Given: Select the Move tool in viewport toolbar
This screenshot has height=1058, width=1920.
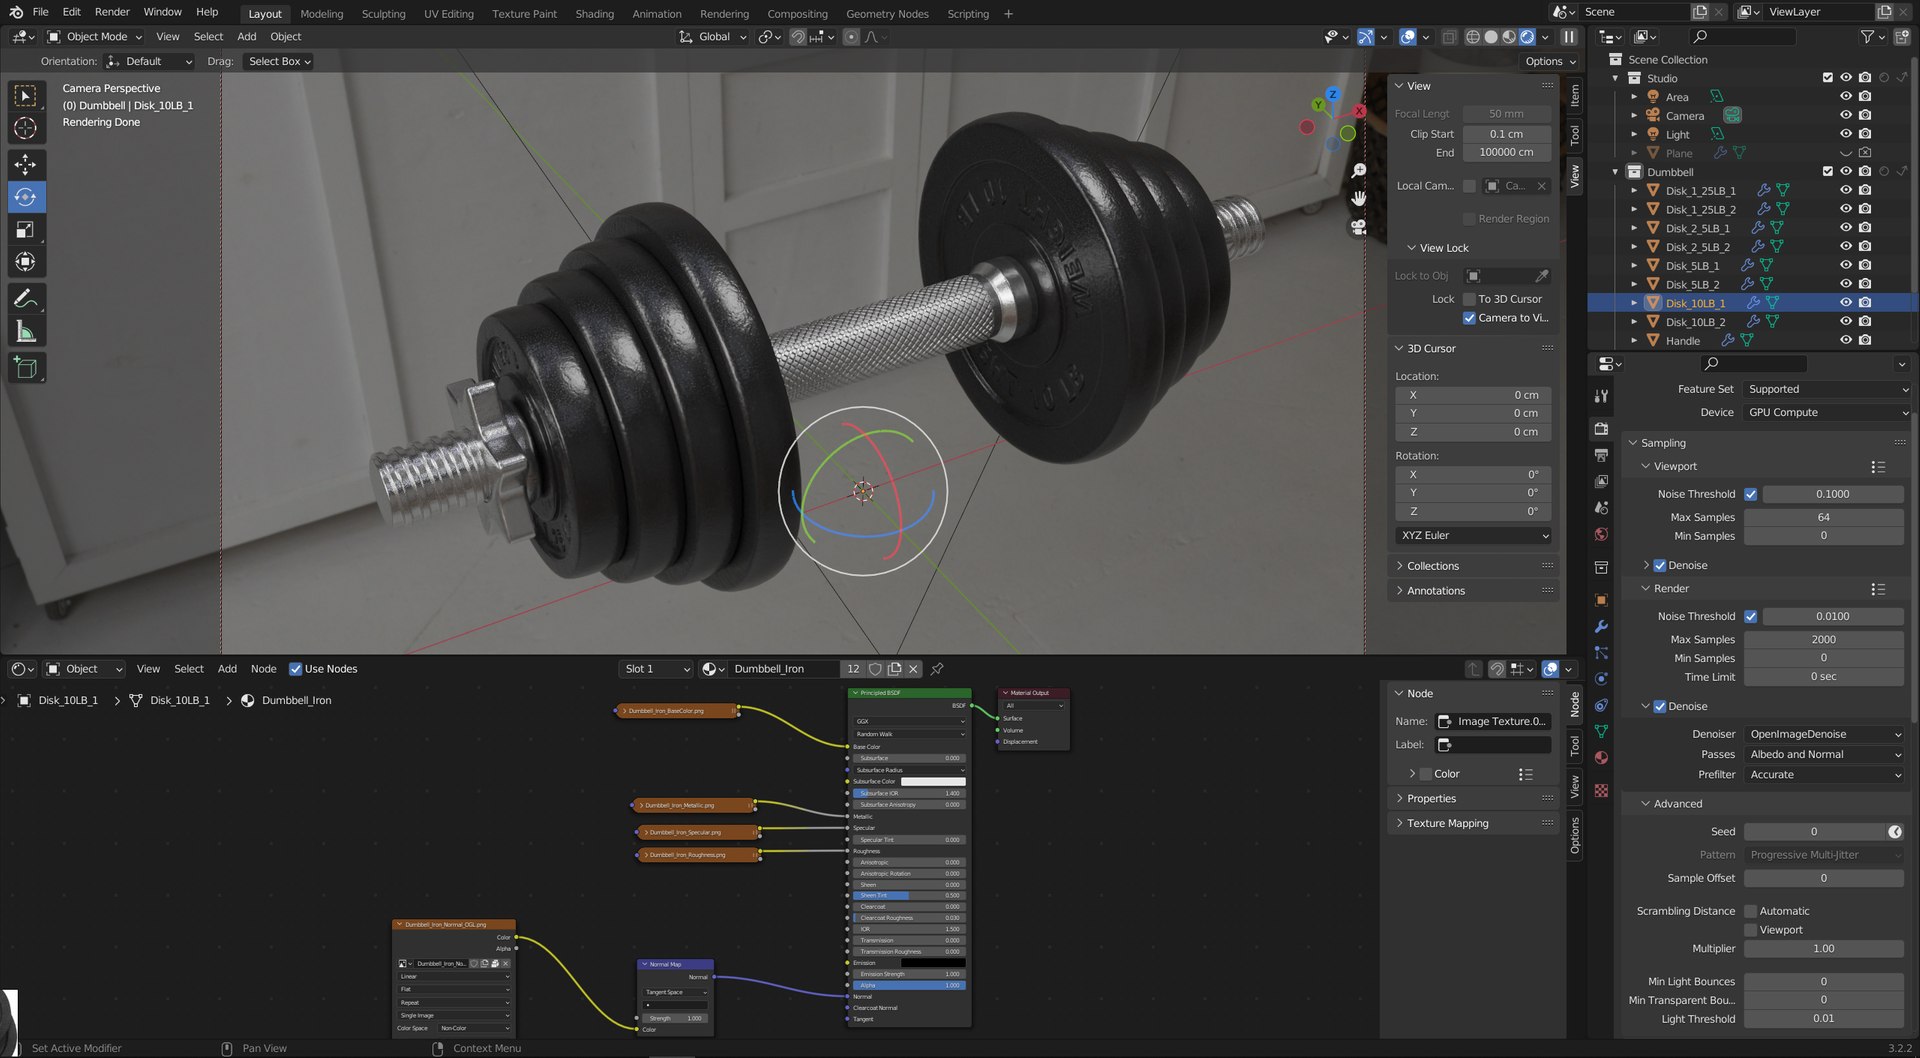Looking at the screenshot, I should point(26,165).
